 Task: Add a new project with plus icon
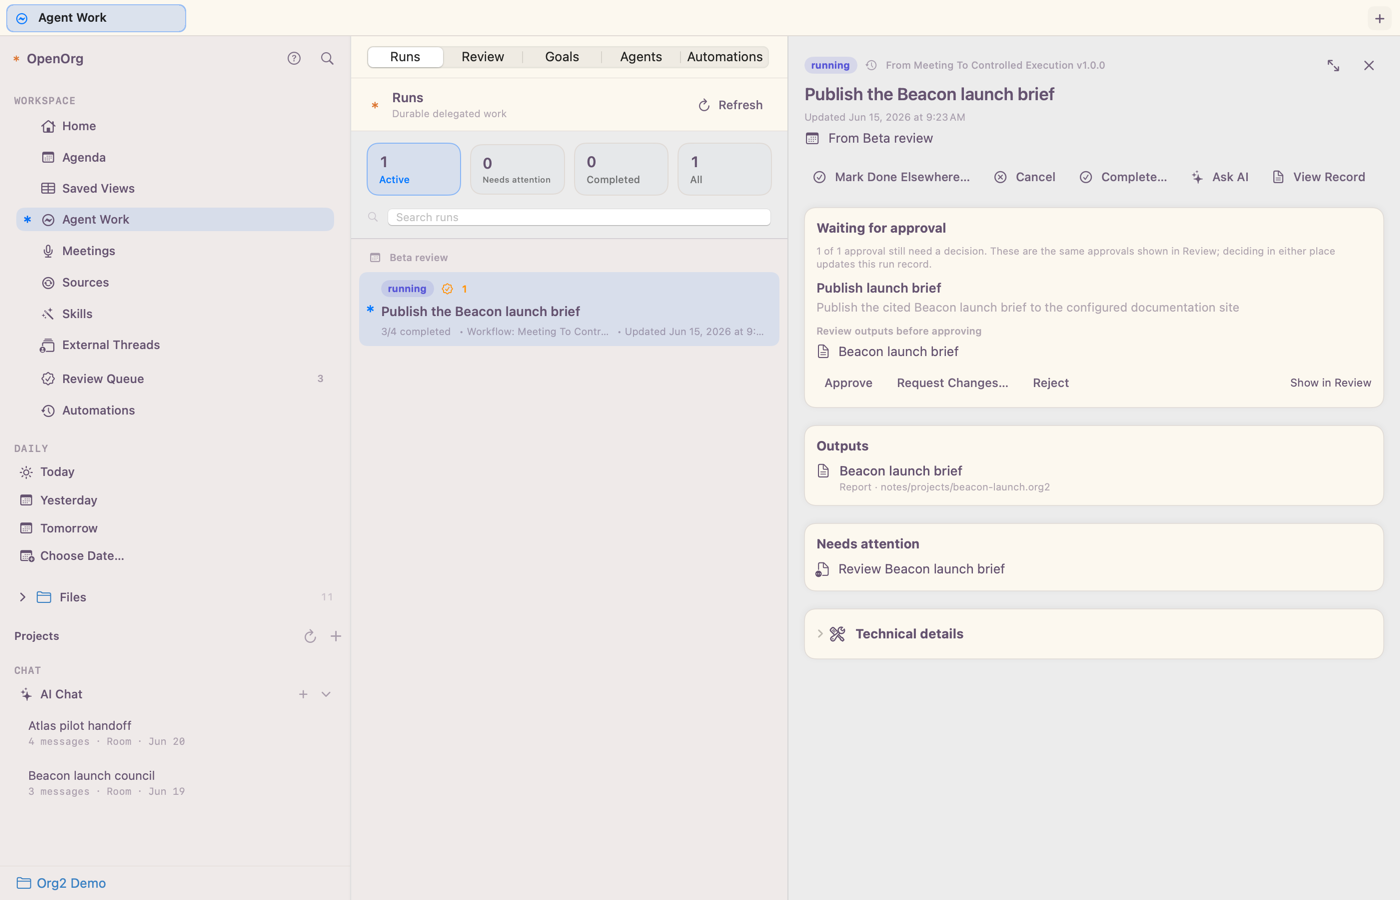tap(336, 636)
